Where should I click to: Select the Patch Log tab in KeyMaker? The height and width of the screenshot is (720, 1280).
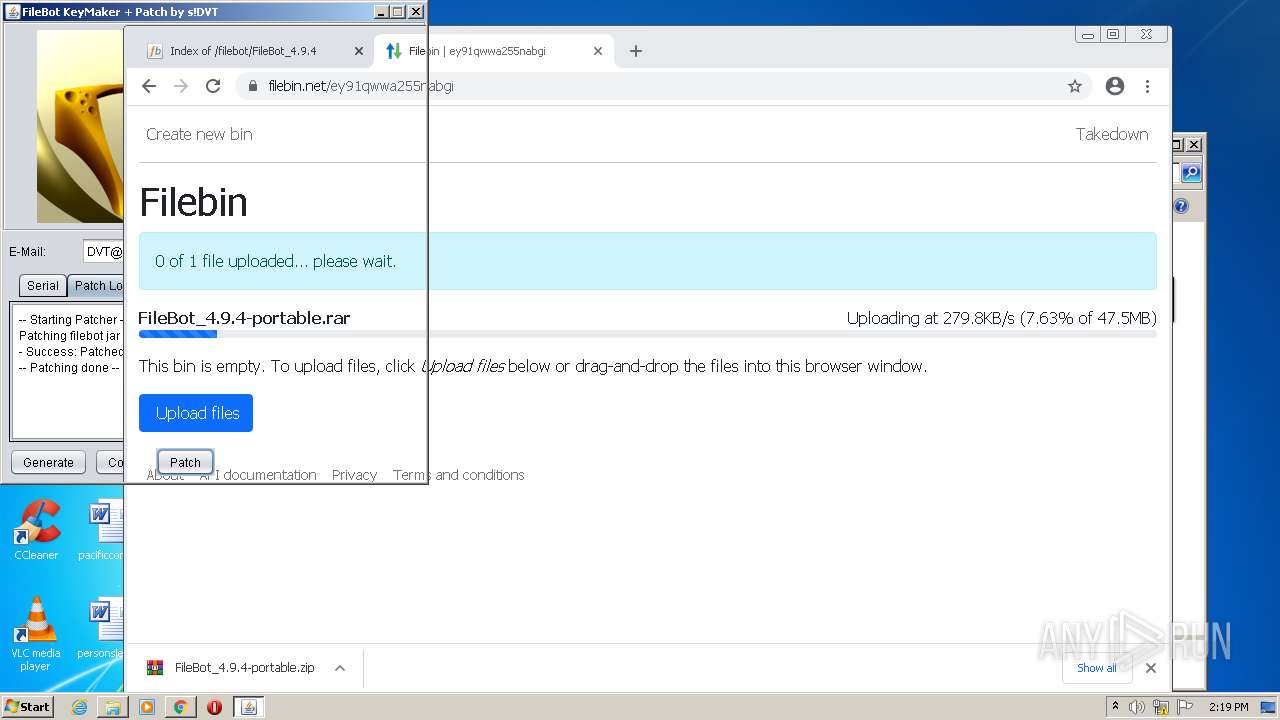pyautogui.click(x=96, y=285)
